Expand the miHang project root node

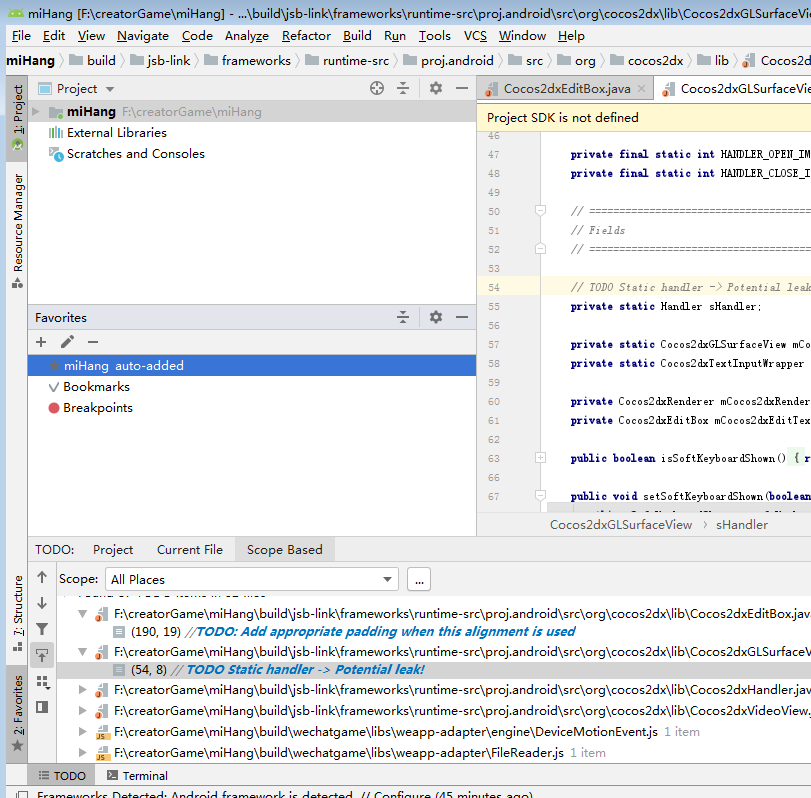click(x=36, y=112)
